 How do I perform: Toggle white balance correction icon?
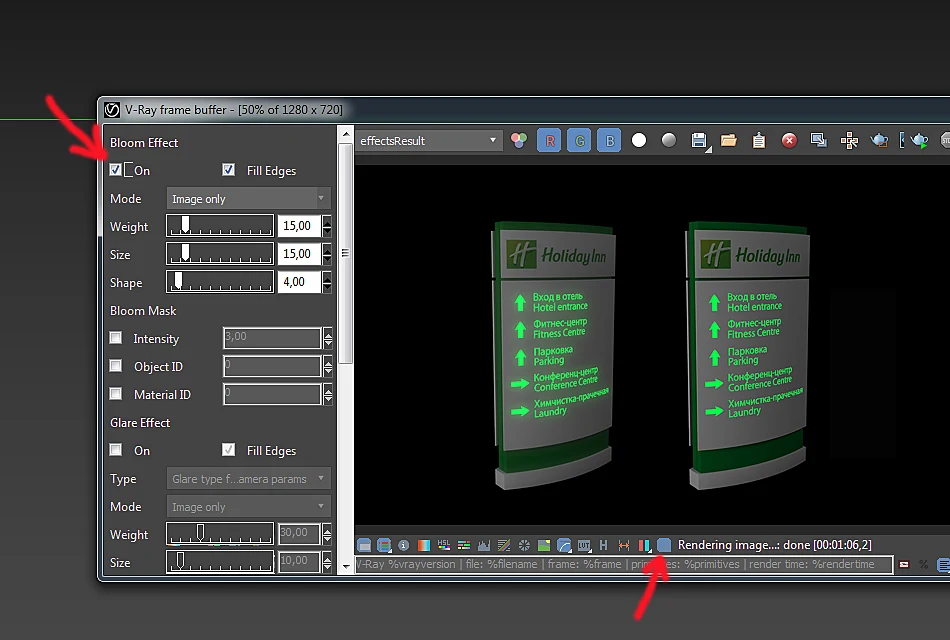coord(424,545)
